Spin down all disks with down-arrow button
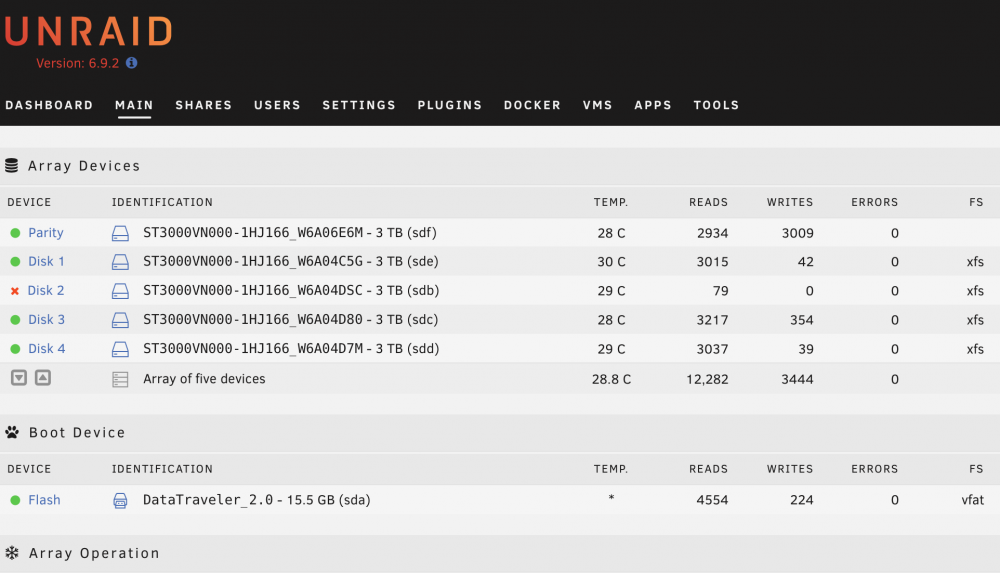Viewport: 1000px width, 573px height. coord(19,378)
